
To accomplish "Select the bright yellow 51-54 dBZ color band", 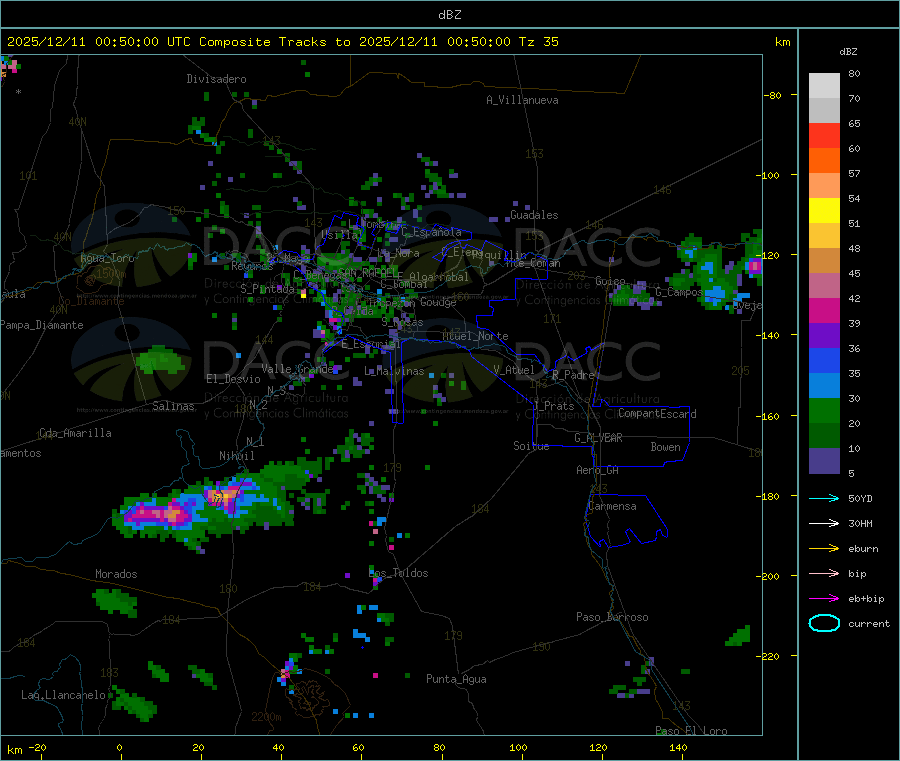I will pyautogui.click(x=824, y=211).
